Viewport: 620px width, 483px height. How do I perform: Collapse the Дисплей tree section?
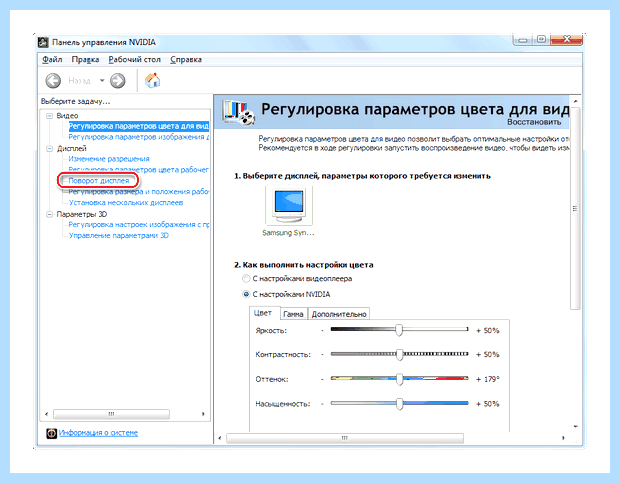(49, 149)
